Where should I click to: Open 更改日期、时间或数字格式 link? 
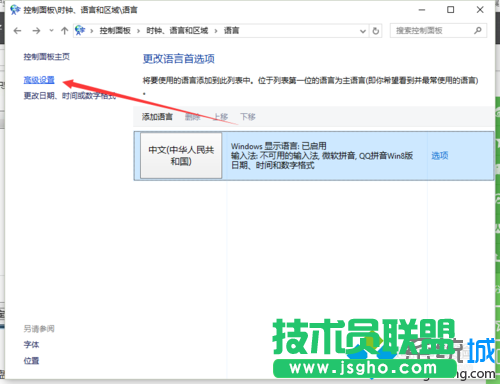[x=70, y=96]
